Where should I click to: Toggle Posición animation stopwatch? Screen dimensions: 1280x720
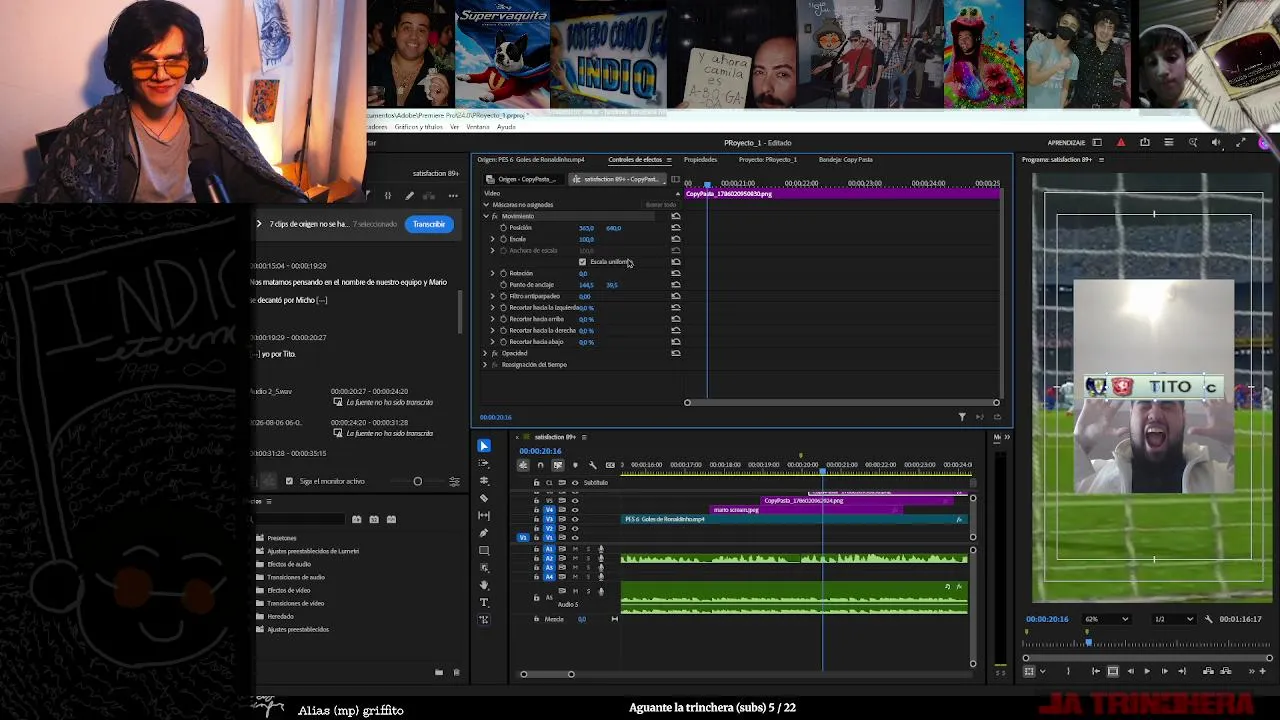pos(503,228)
